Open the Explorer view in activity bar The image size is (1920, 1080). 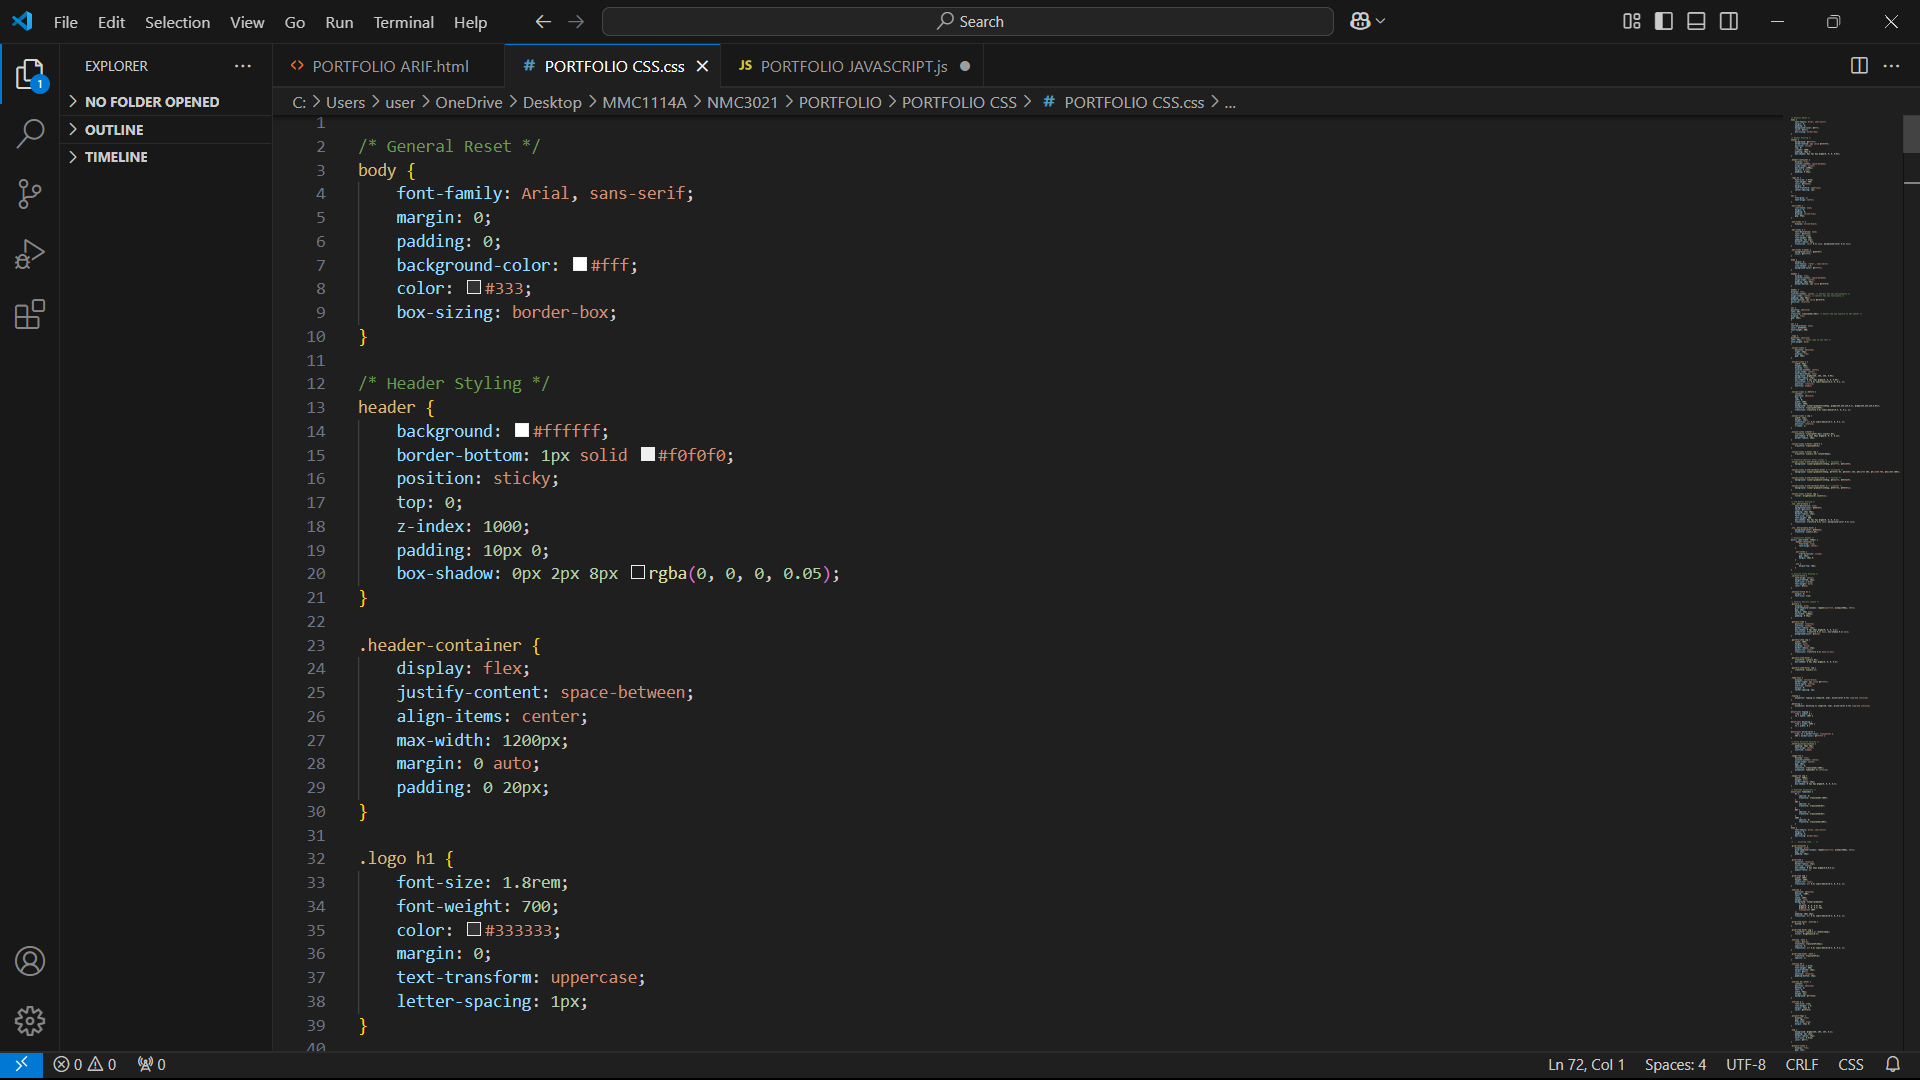pos(30,74)
